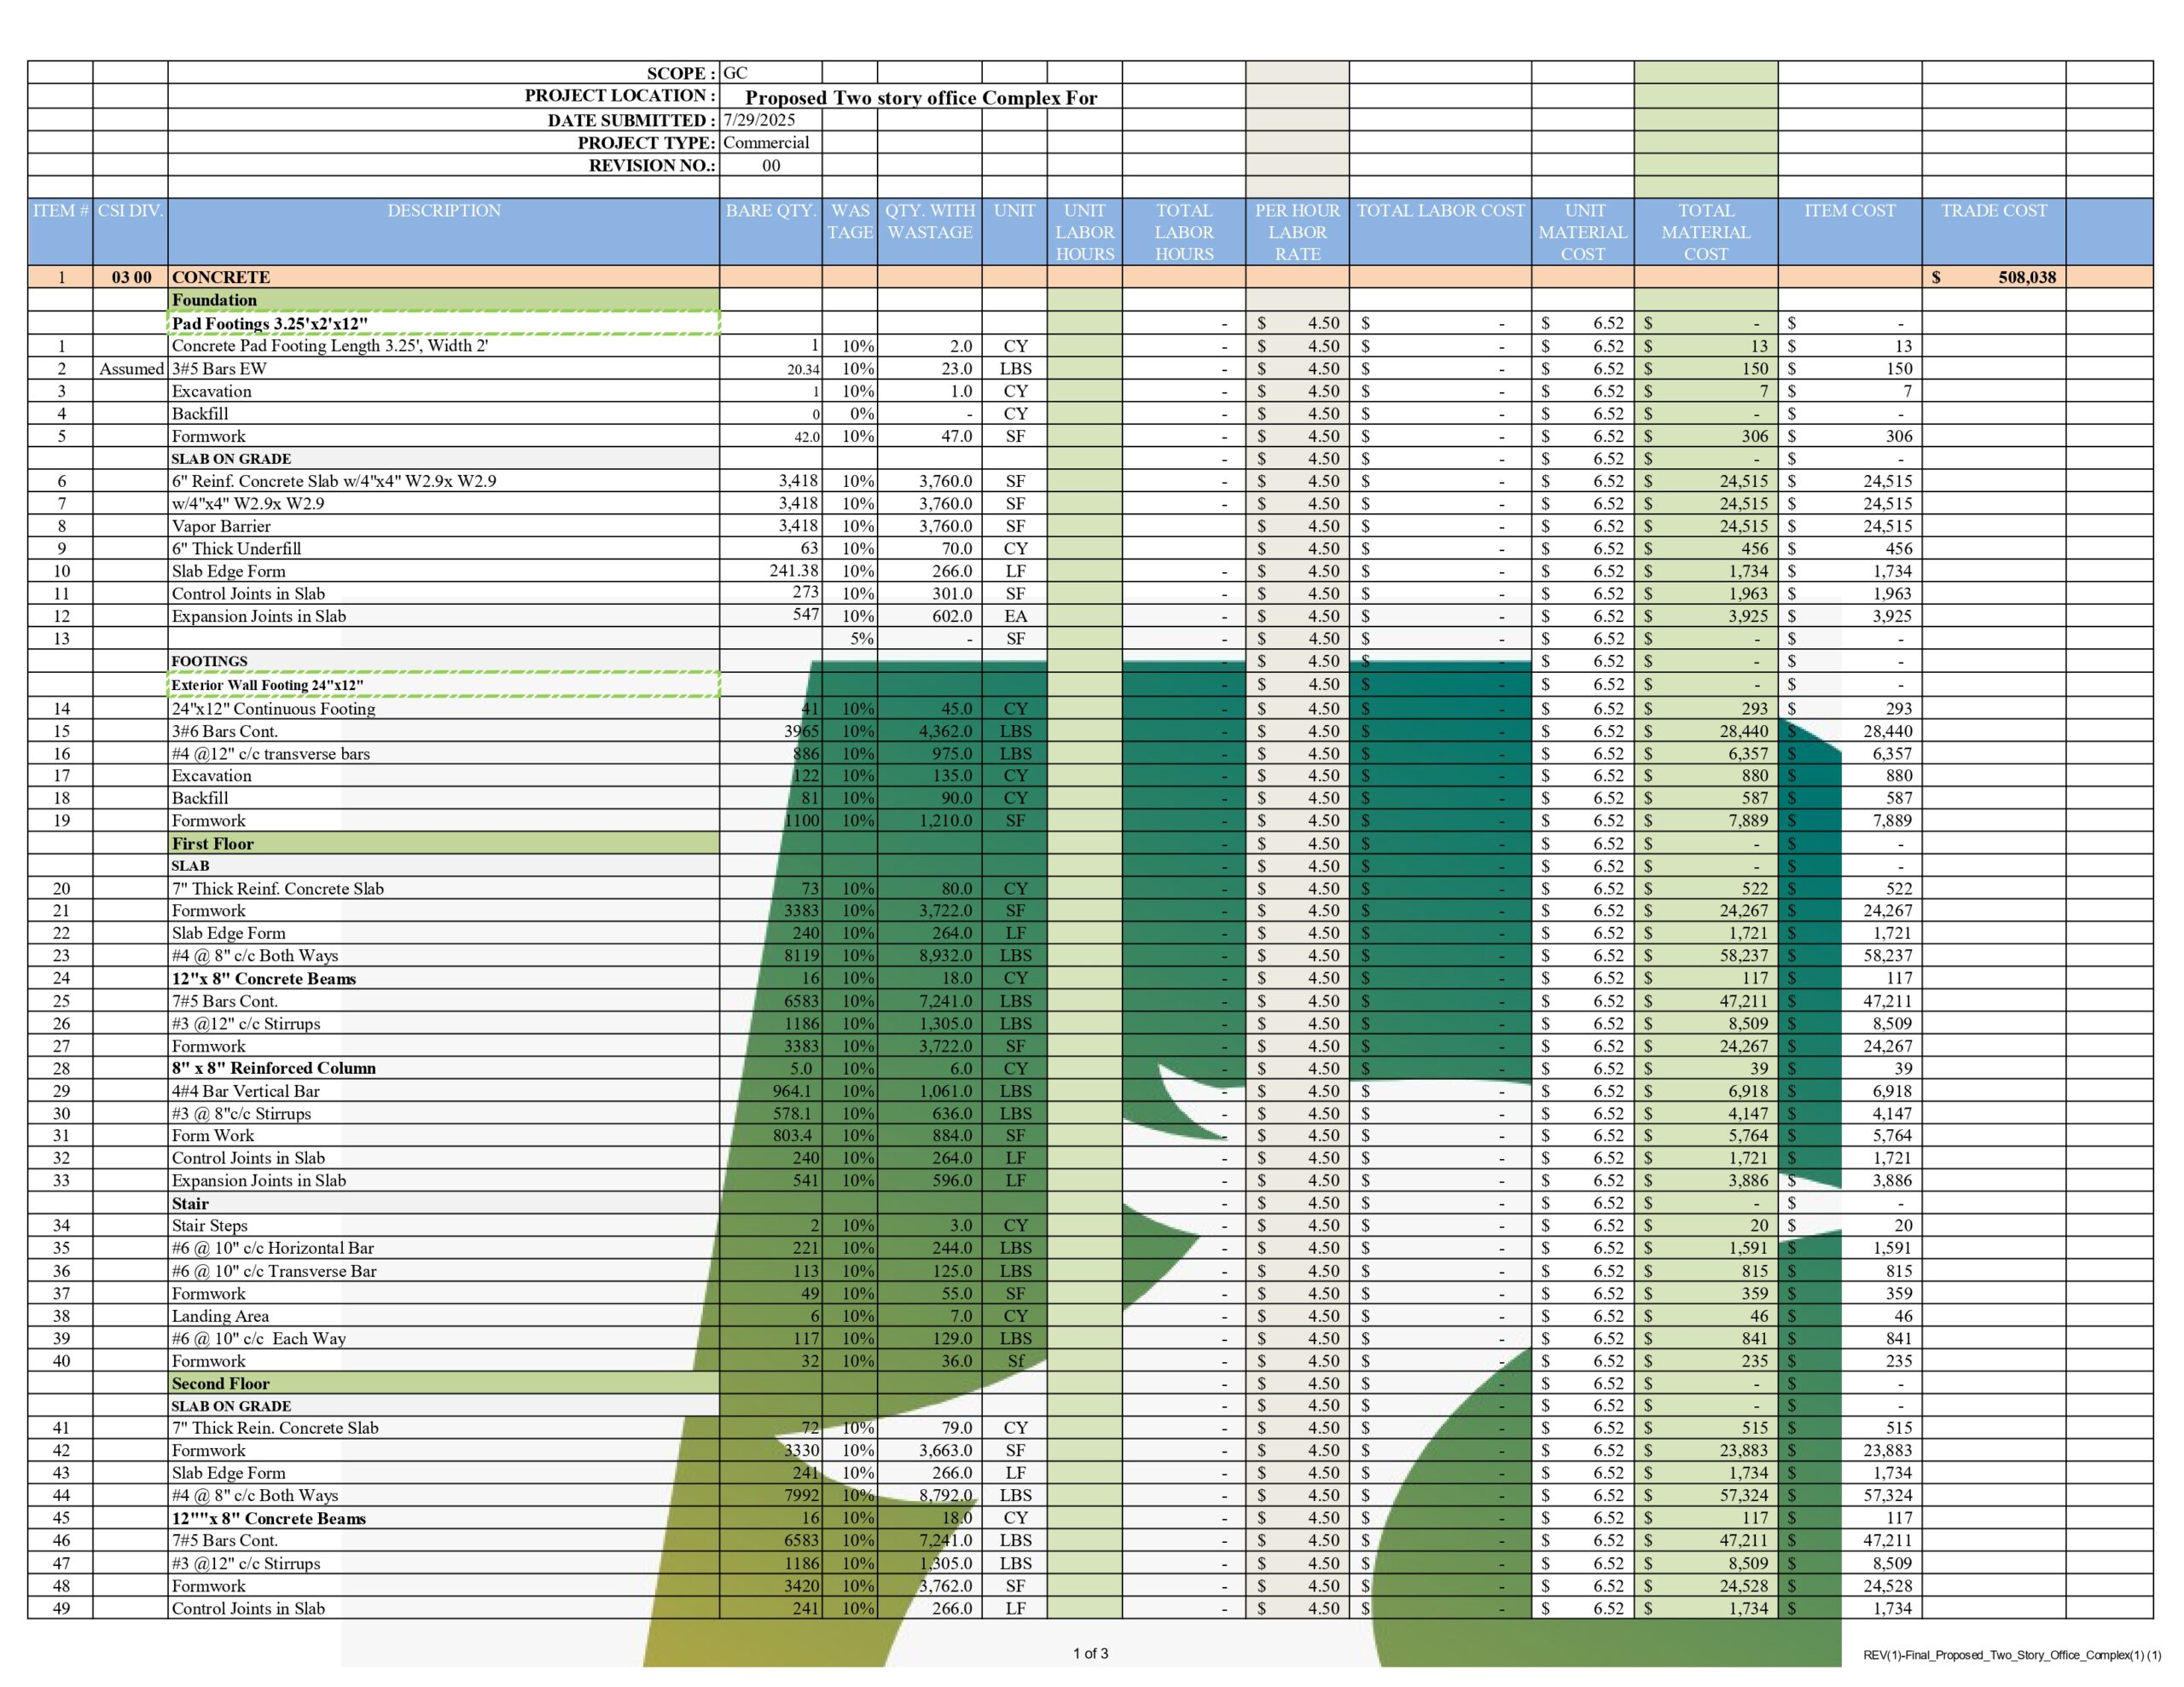Select the date 7/29/2025

[759, 120]
